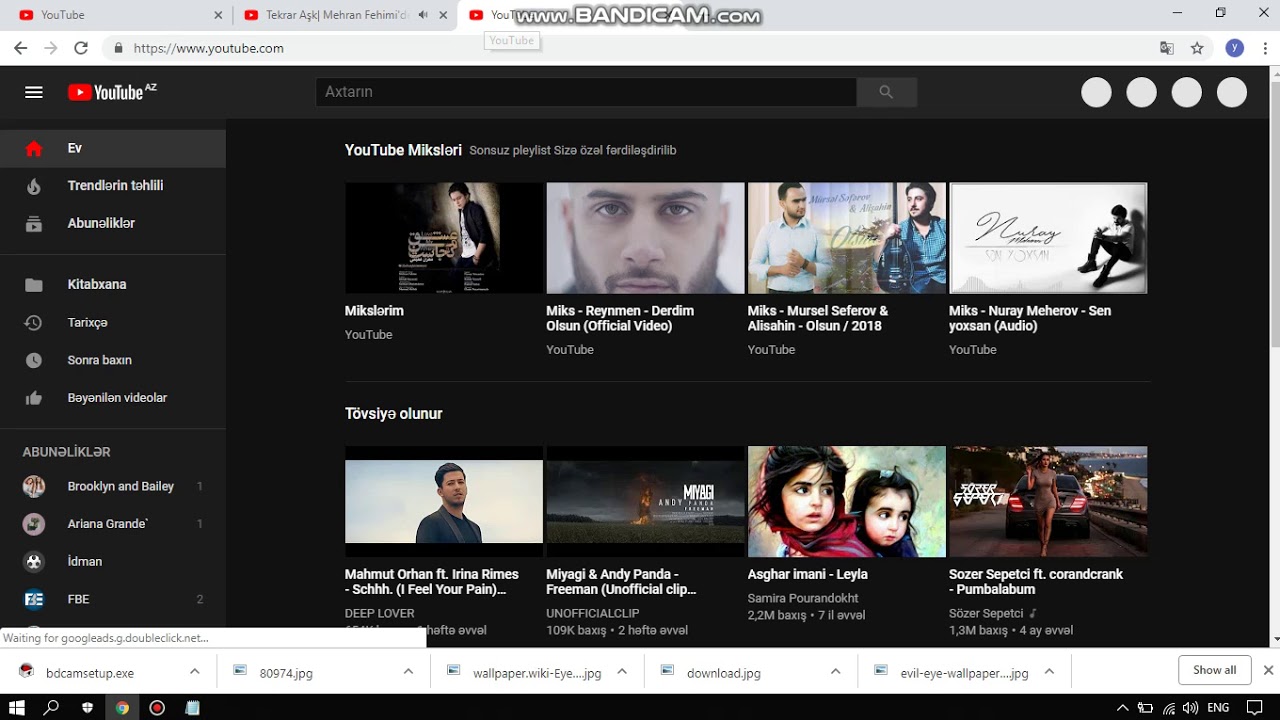Click the Trendlərin təhlili flame icon

pyautogui.click(x=34, y=186)
